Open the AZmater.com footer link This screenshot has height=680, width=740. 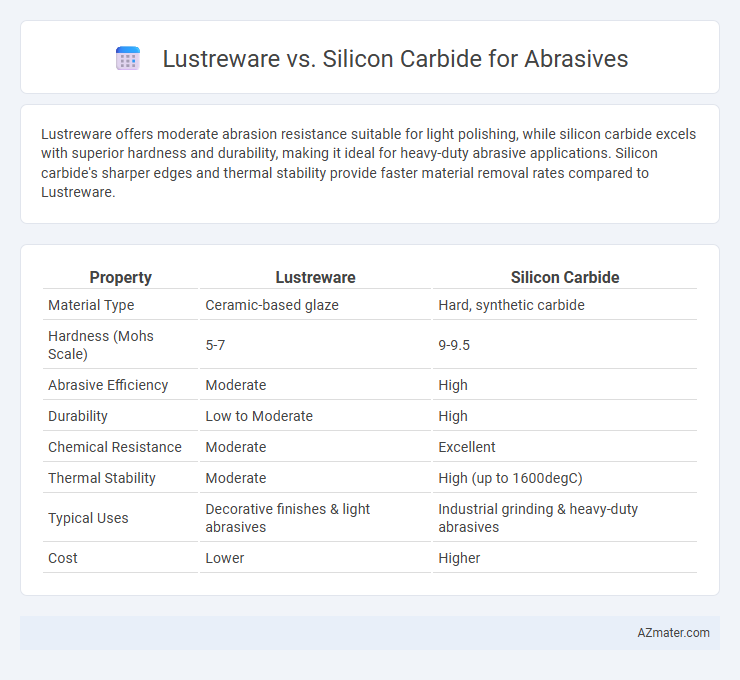pos(673,633)
